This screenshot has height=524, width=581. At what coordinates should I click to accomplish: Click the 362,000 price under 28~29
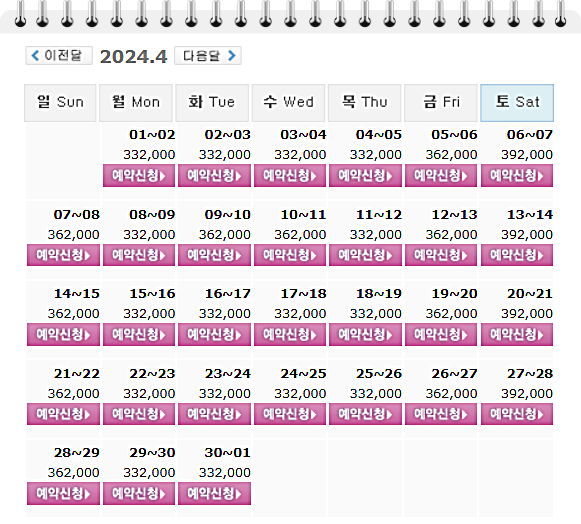pos(73,473)
